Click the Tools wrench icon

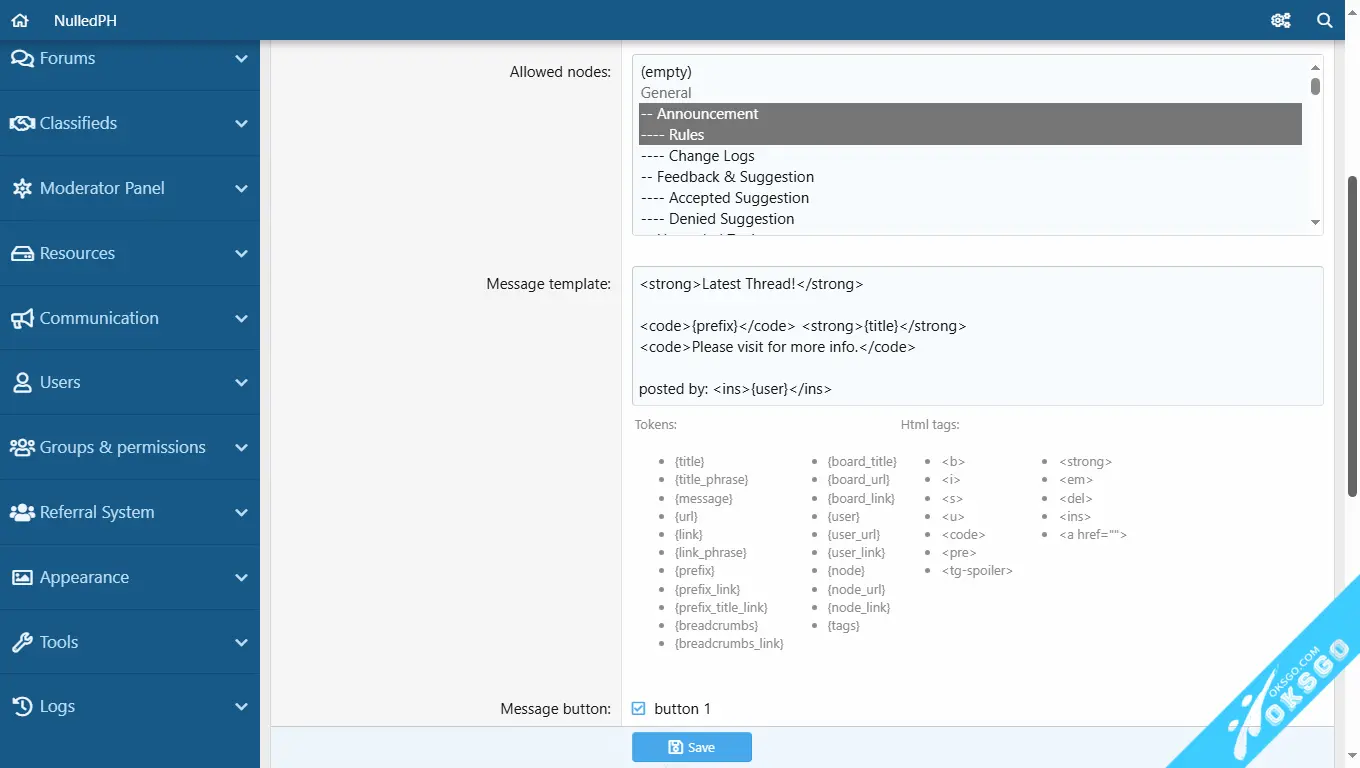pyautogui.click(x=22, y=642)
